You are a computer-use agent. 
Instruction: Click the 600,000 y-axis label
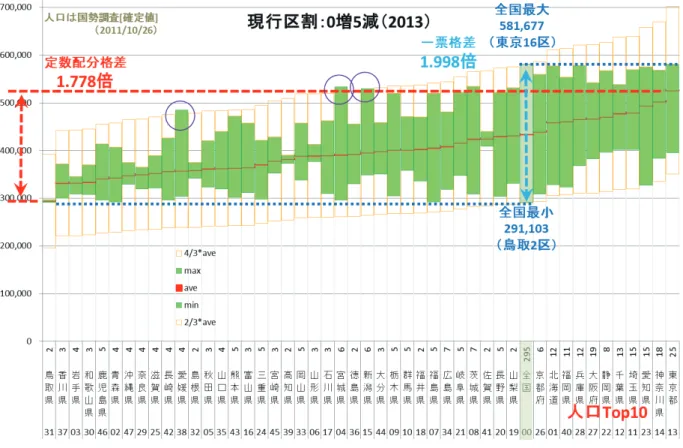point(16,55)
